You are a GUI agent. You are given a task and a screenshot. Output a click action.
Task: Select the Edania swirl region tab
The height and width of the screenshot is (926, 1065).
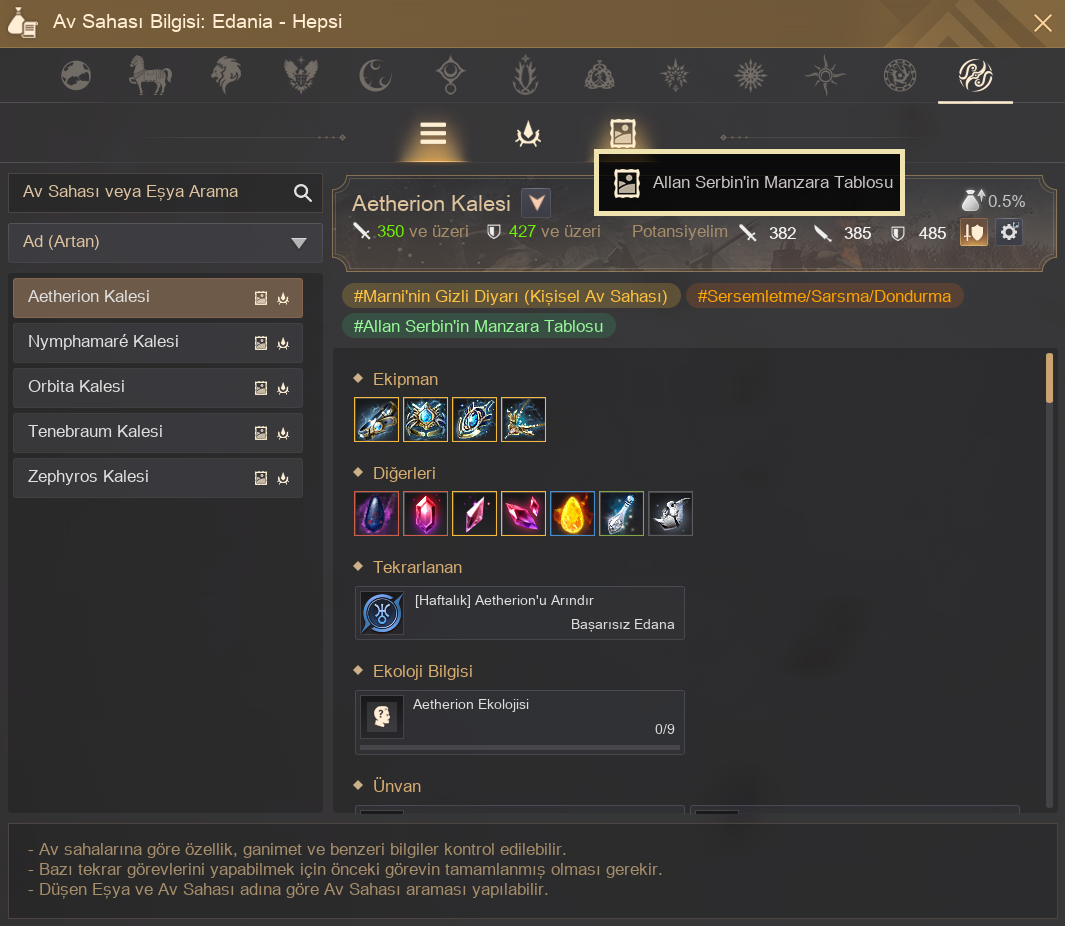(x=975, y=75)
